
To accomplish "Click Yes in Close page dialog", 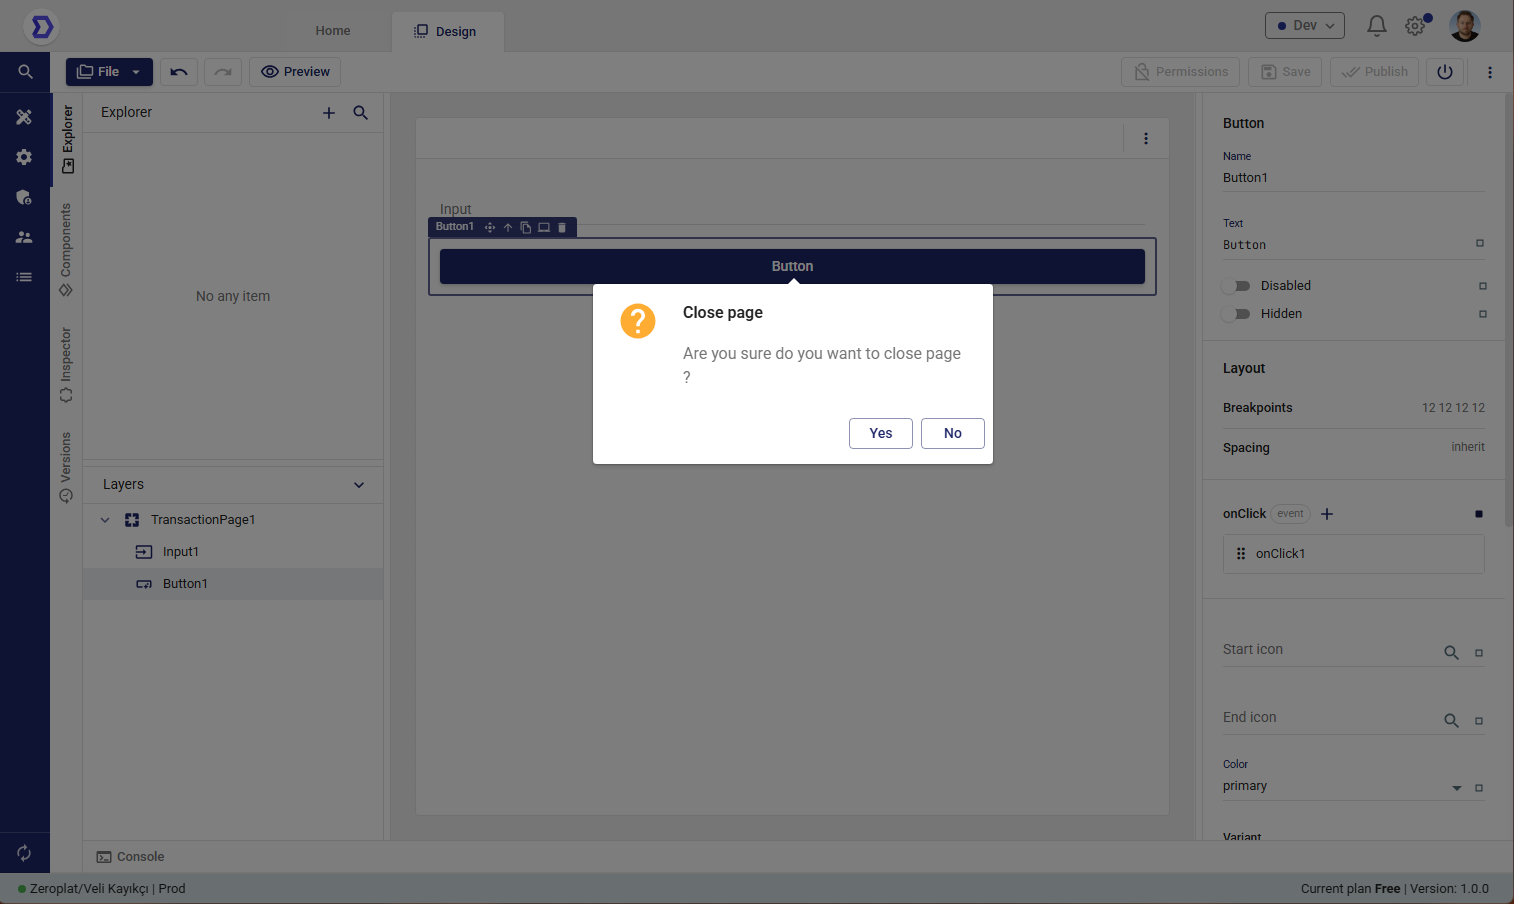I will coord(880,433).
